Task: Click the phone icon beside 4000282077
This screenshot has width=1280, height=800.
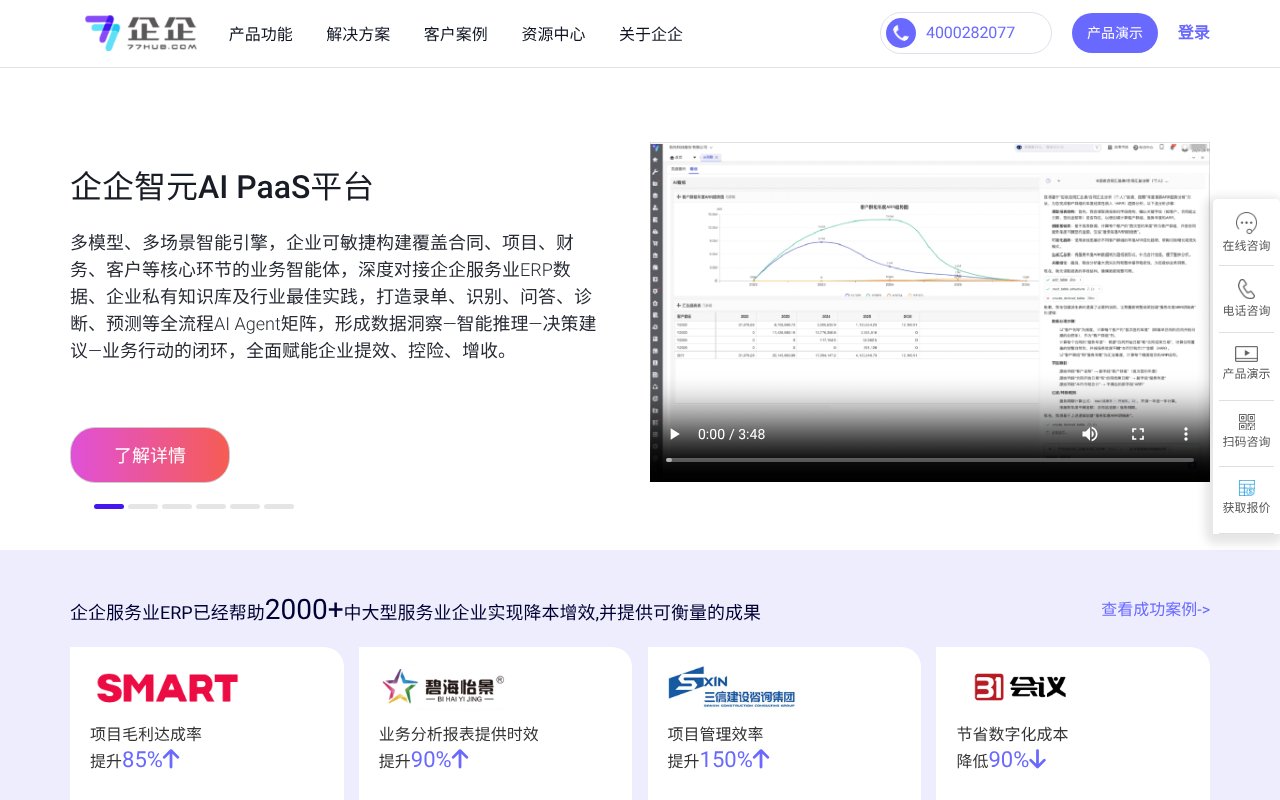Action: pyautogui.click(x=900, y=32)
